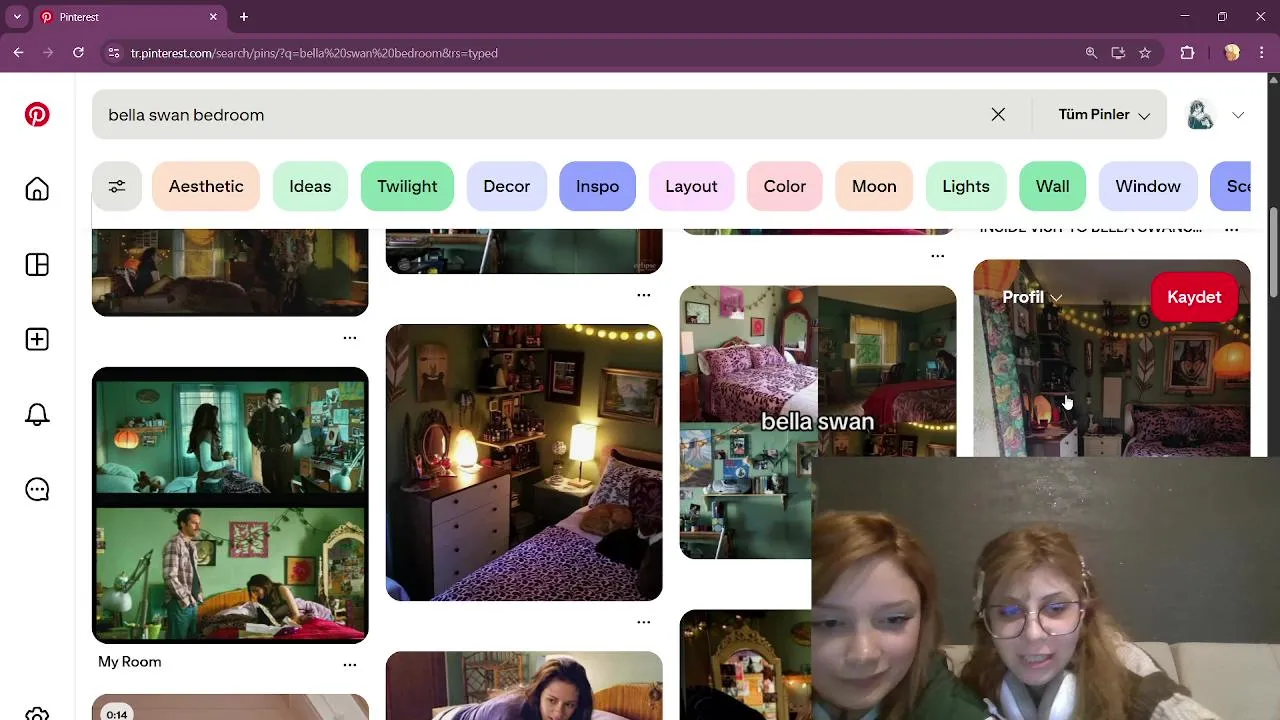Create a new pin with plus icon
1280x720 pixels.
[37, 339]
